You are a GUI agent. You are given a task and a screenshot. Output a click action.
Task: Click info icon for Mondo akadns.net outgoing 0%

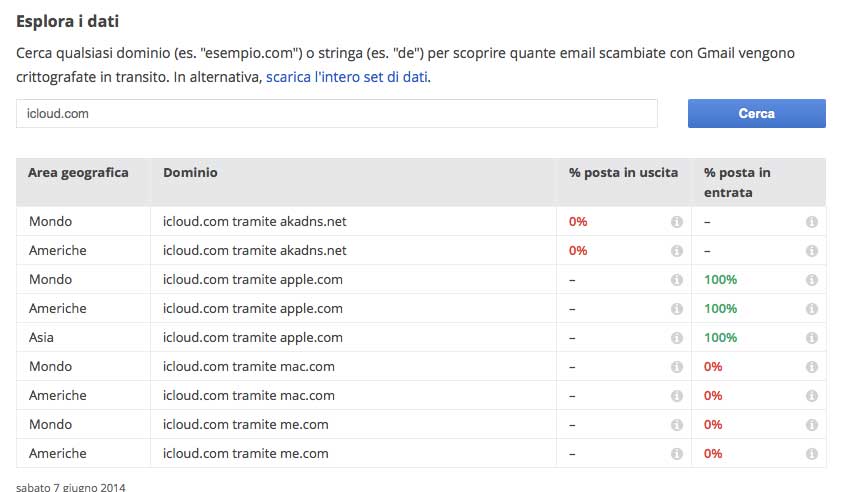click(677, 222)
